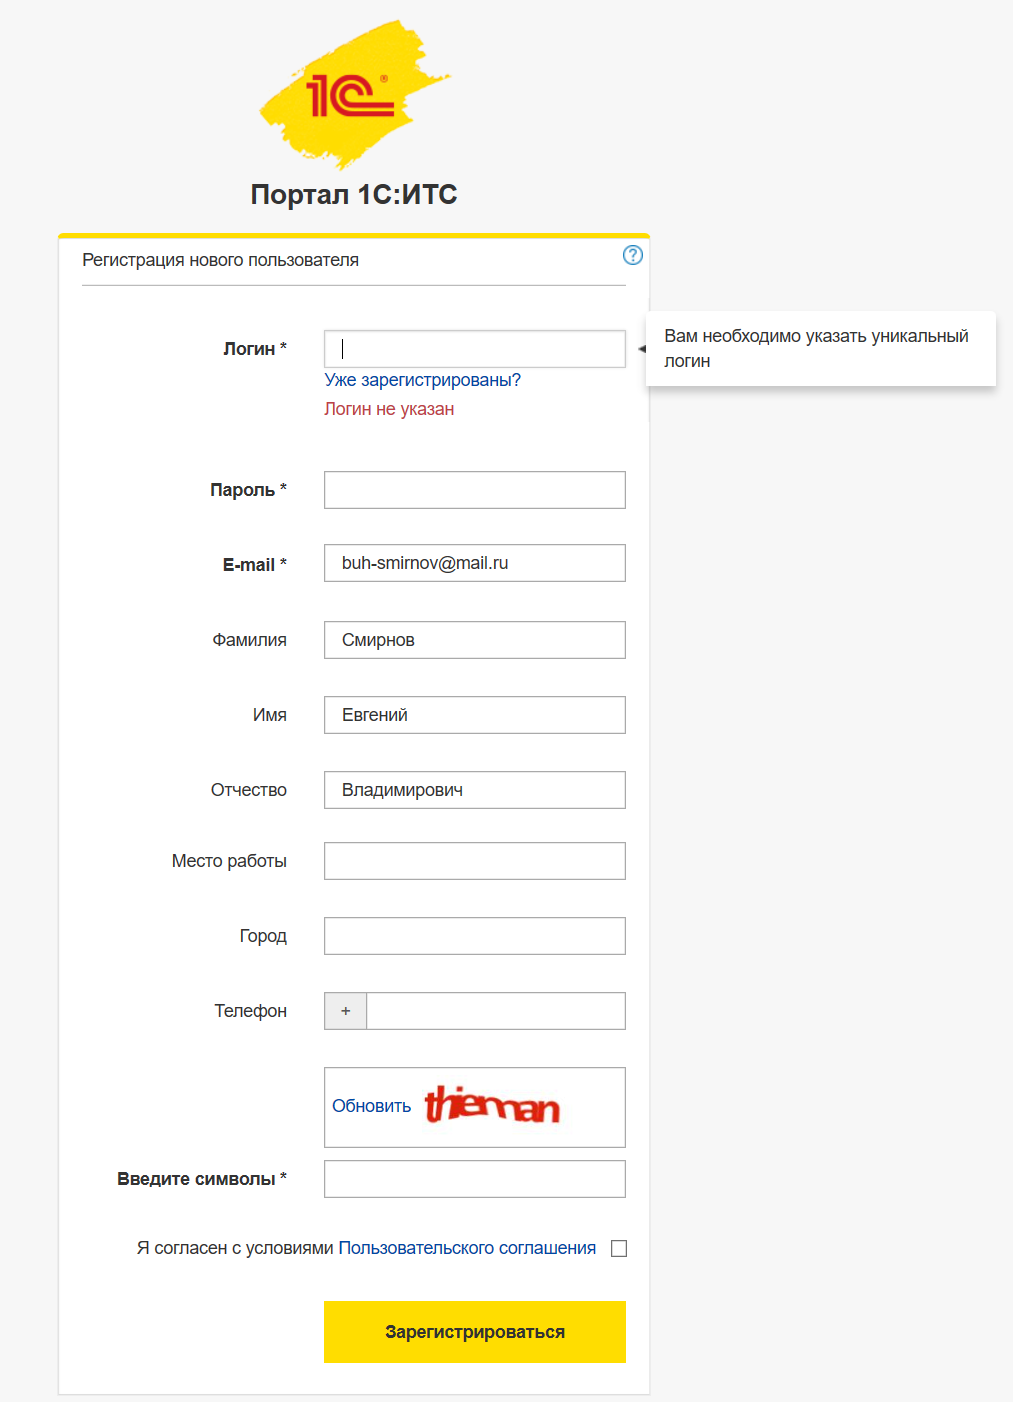Click the Имя field label

(x=270, y=715)
